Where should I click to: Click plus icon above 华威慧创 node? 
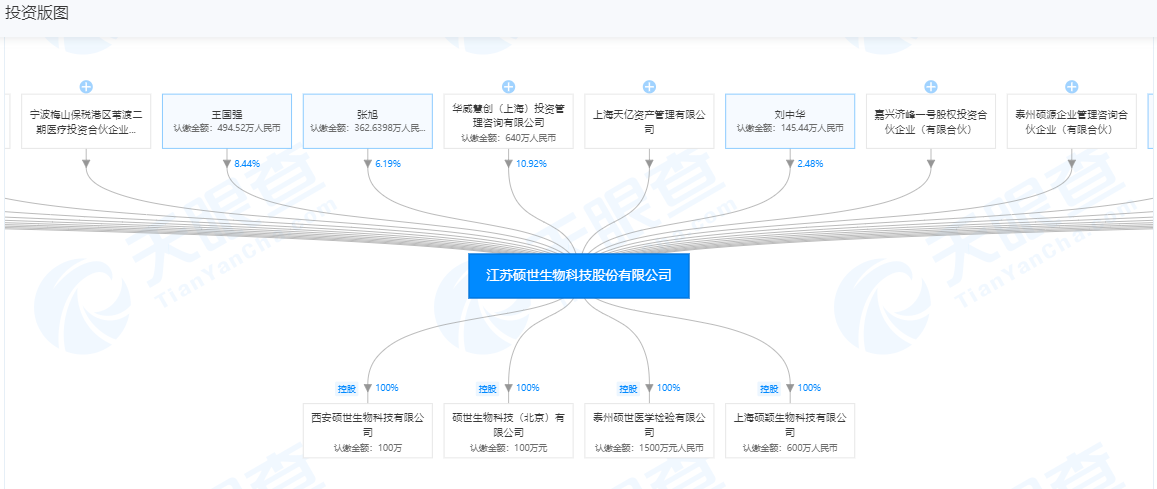pyautogui.click(x=508, y=87)
